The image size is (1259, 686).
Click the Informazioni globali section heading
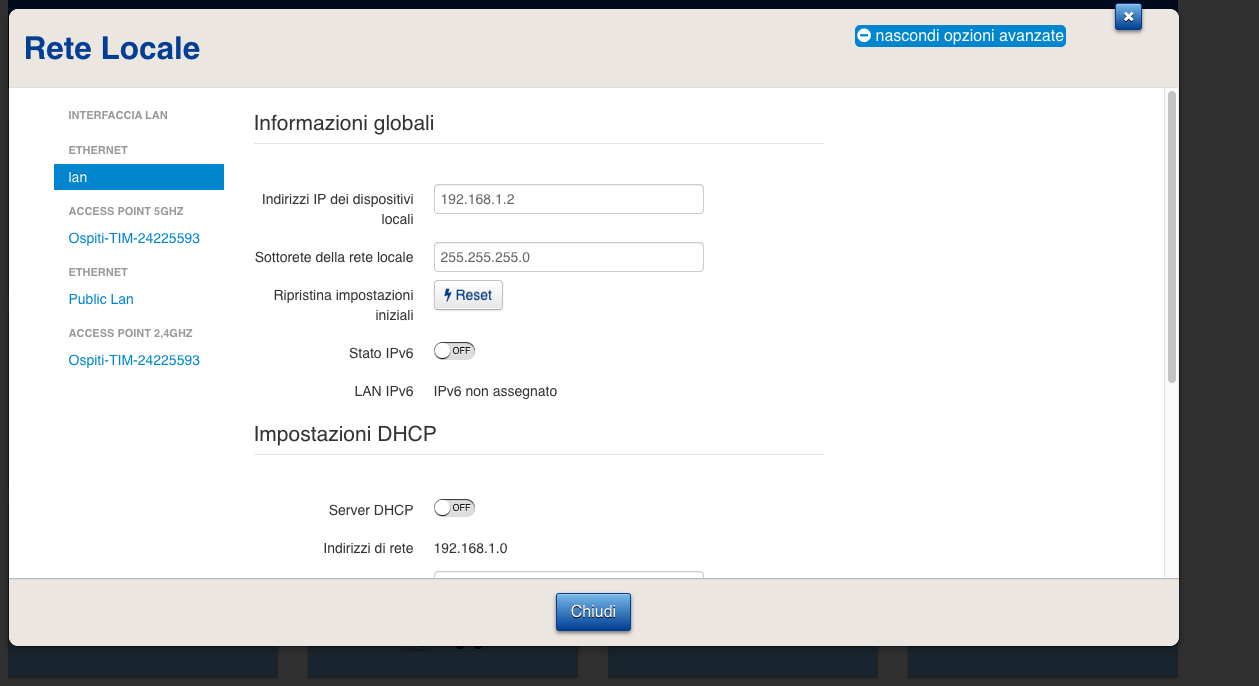(x=344, y=123)
